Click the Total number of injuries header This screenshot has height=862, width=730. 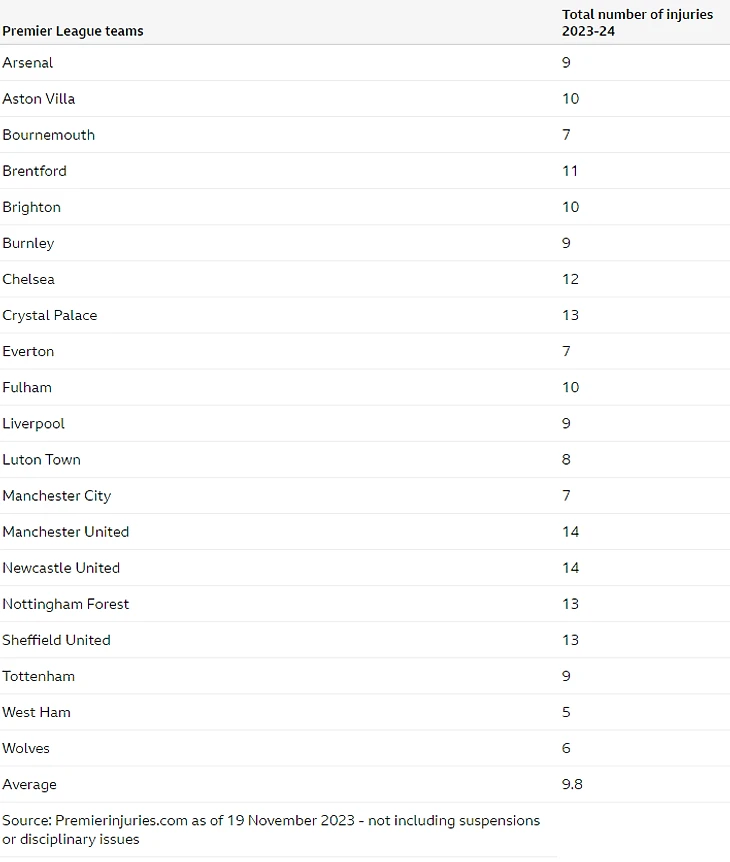pyautogui.click(x=637, y=22)
